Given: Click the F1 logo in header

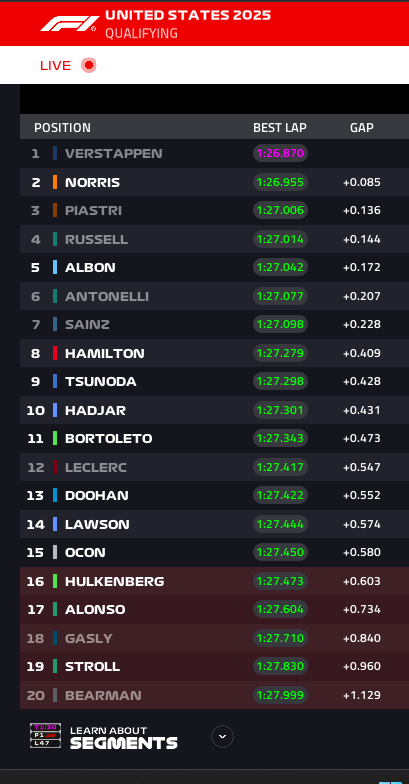Looking at the screenshot, I should click(x=70, y=24).
